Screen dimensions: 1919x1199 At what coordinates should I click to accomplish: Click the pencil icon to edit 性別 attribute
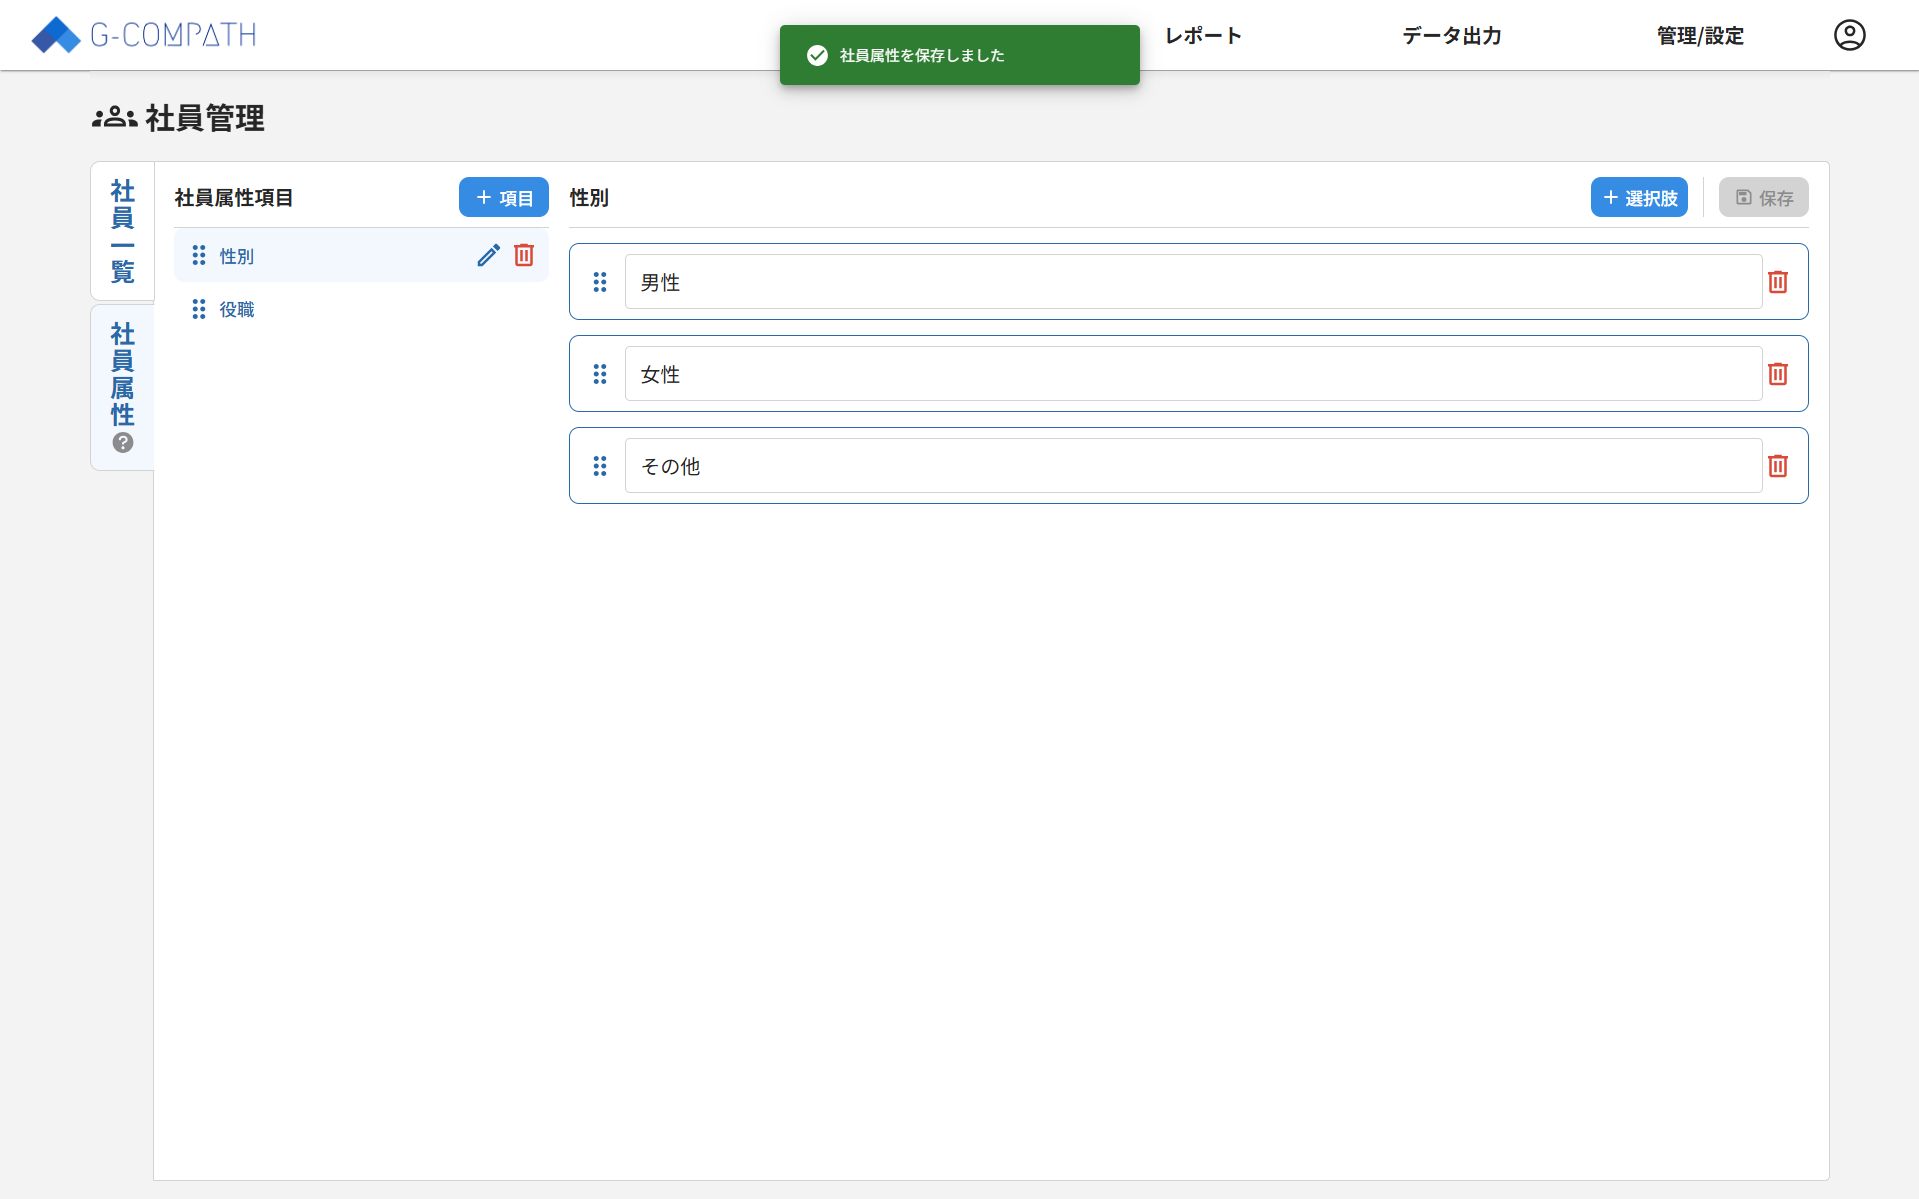488,255
